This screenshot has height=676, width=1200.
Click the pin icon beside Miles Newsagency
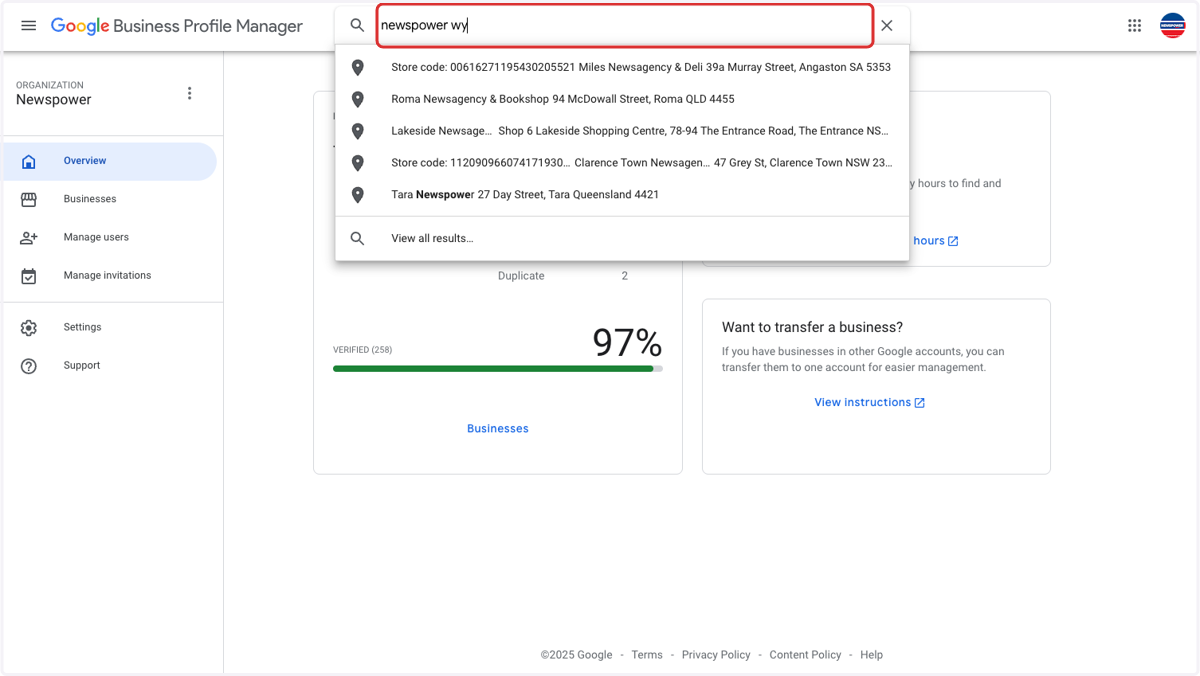[357, 68]
